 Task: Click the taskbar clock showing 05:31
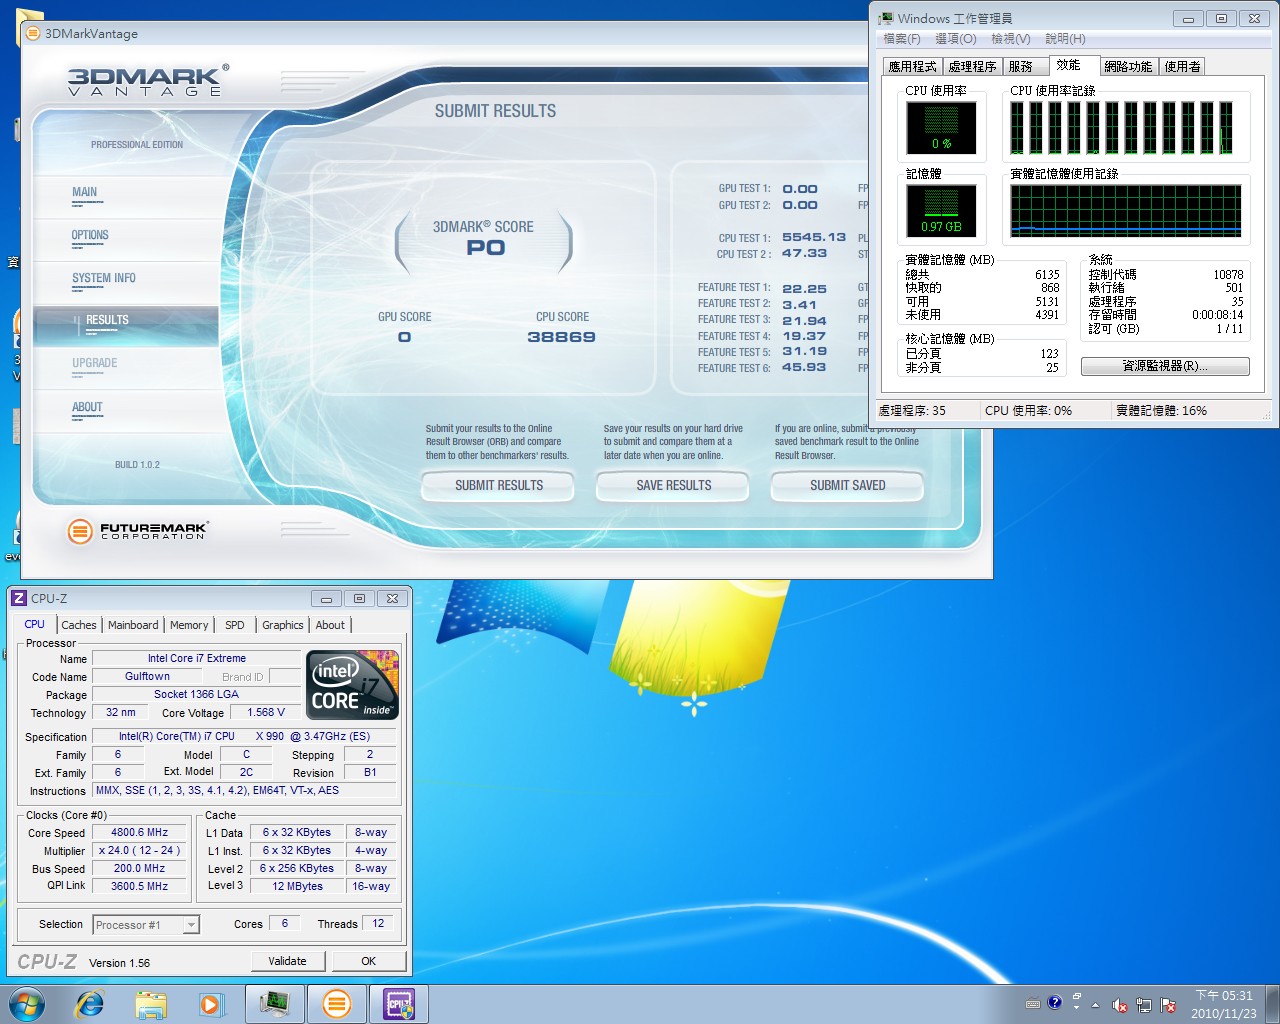pyautogui.click(x=1224, y=1004)
